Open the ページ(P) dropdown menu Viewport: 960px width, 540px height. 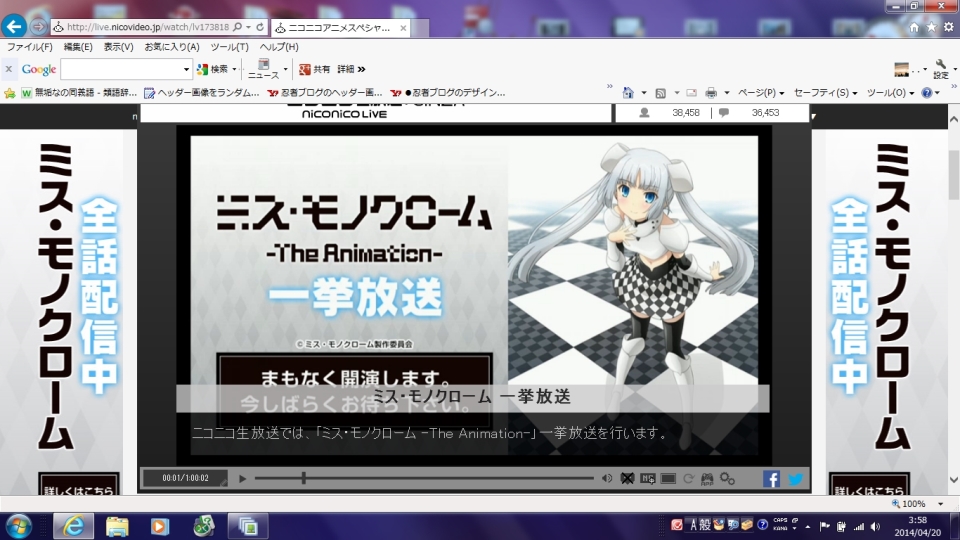pos(761,93)
